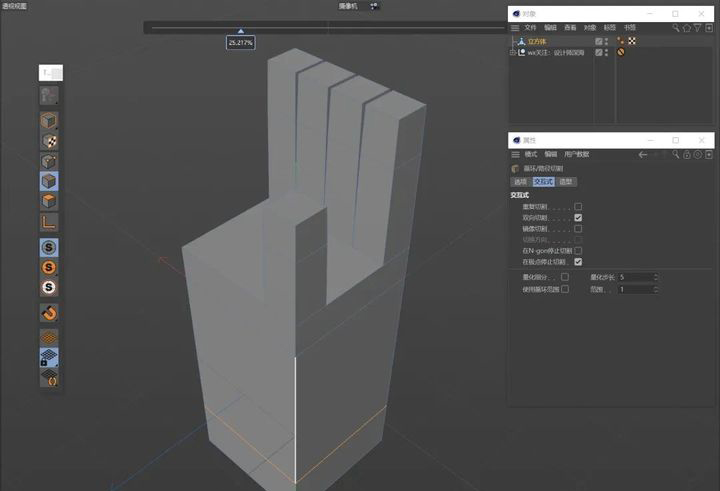Click the orange tag on wx关注 object
The height and width of the screenshot is (491, 720).
620,52
